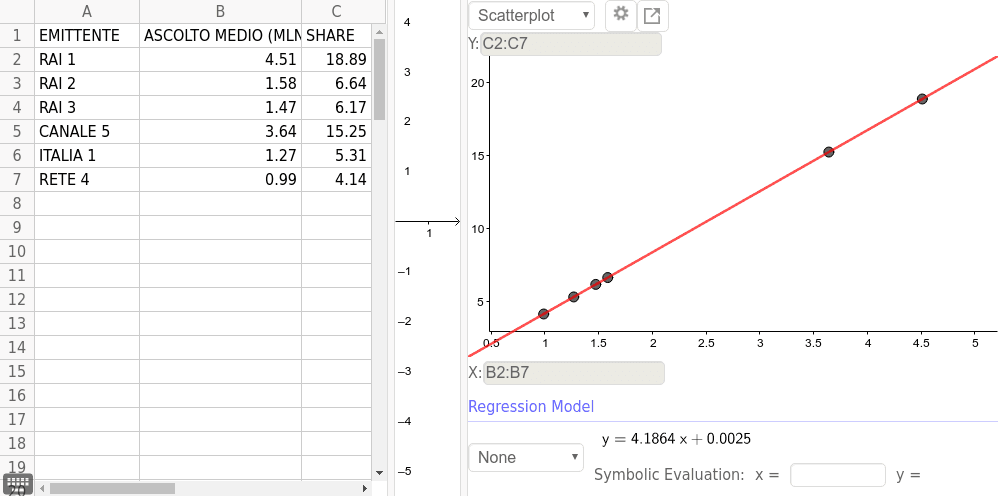Select the ITALIA 1 cell

(87, 156)
